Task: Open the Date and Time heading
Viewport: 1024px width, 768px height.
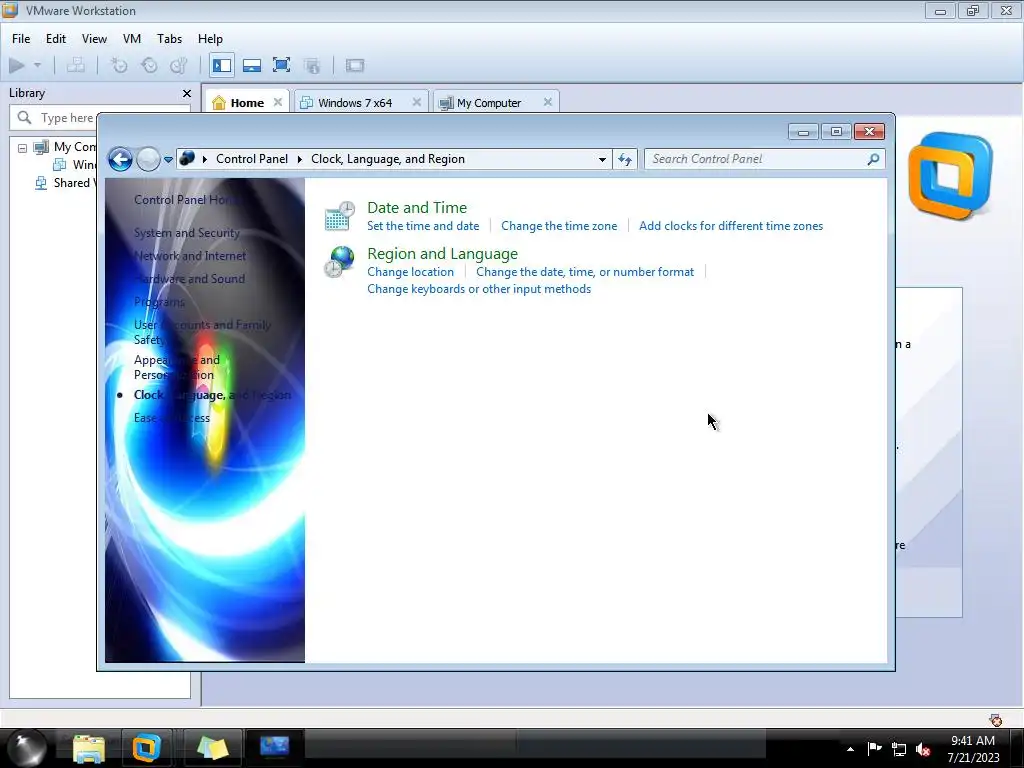Action: tap(417, 208)
